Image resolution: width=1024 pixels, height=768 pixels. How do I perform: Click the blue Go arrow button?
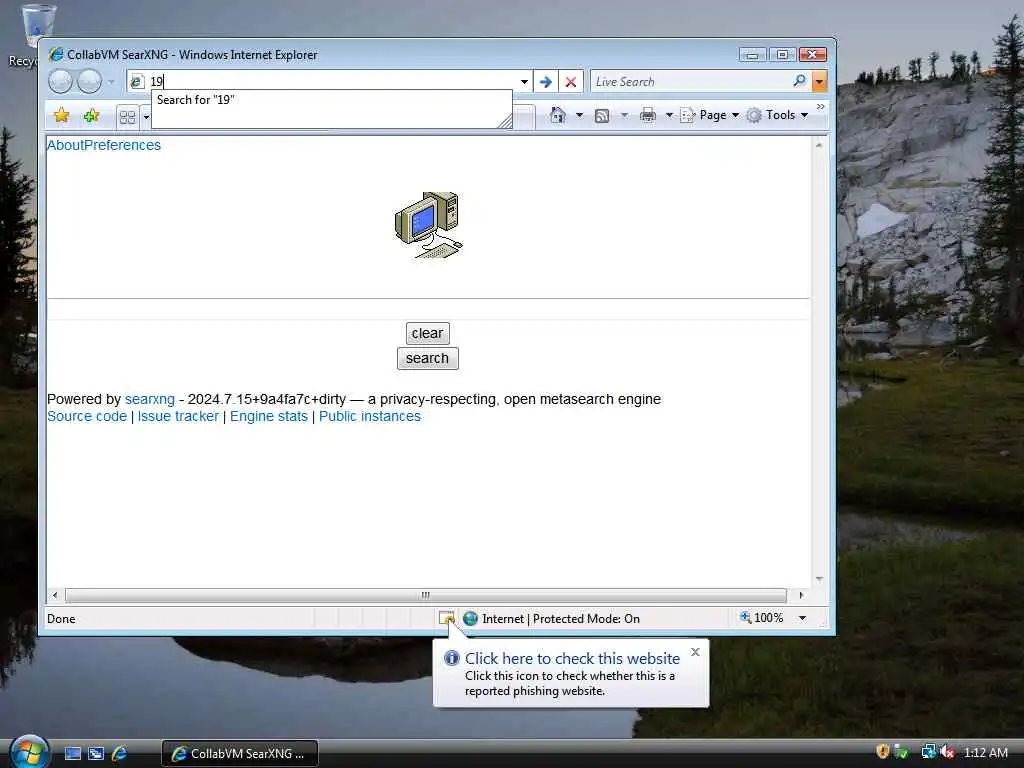point(546,82)
